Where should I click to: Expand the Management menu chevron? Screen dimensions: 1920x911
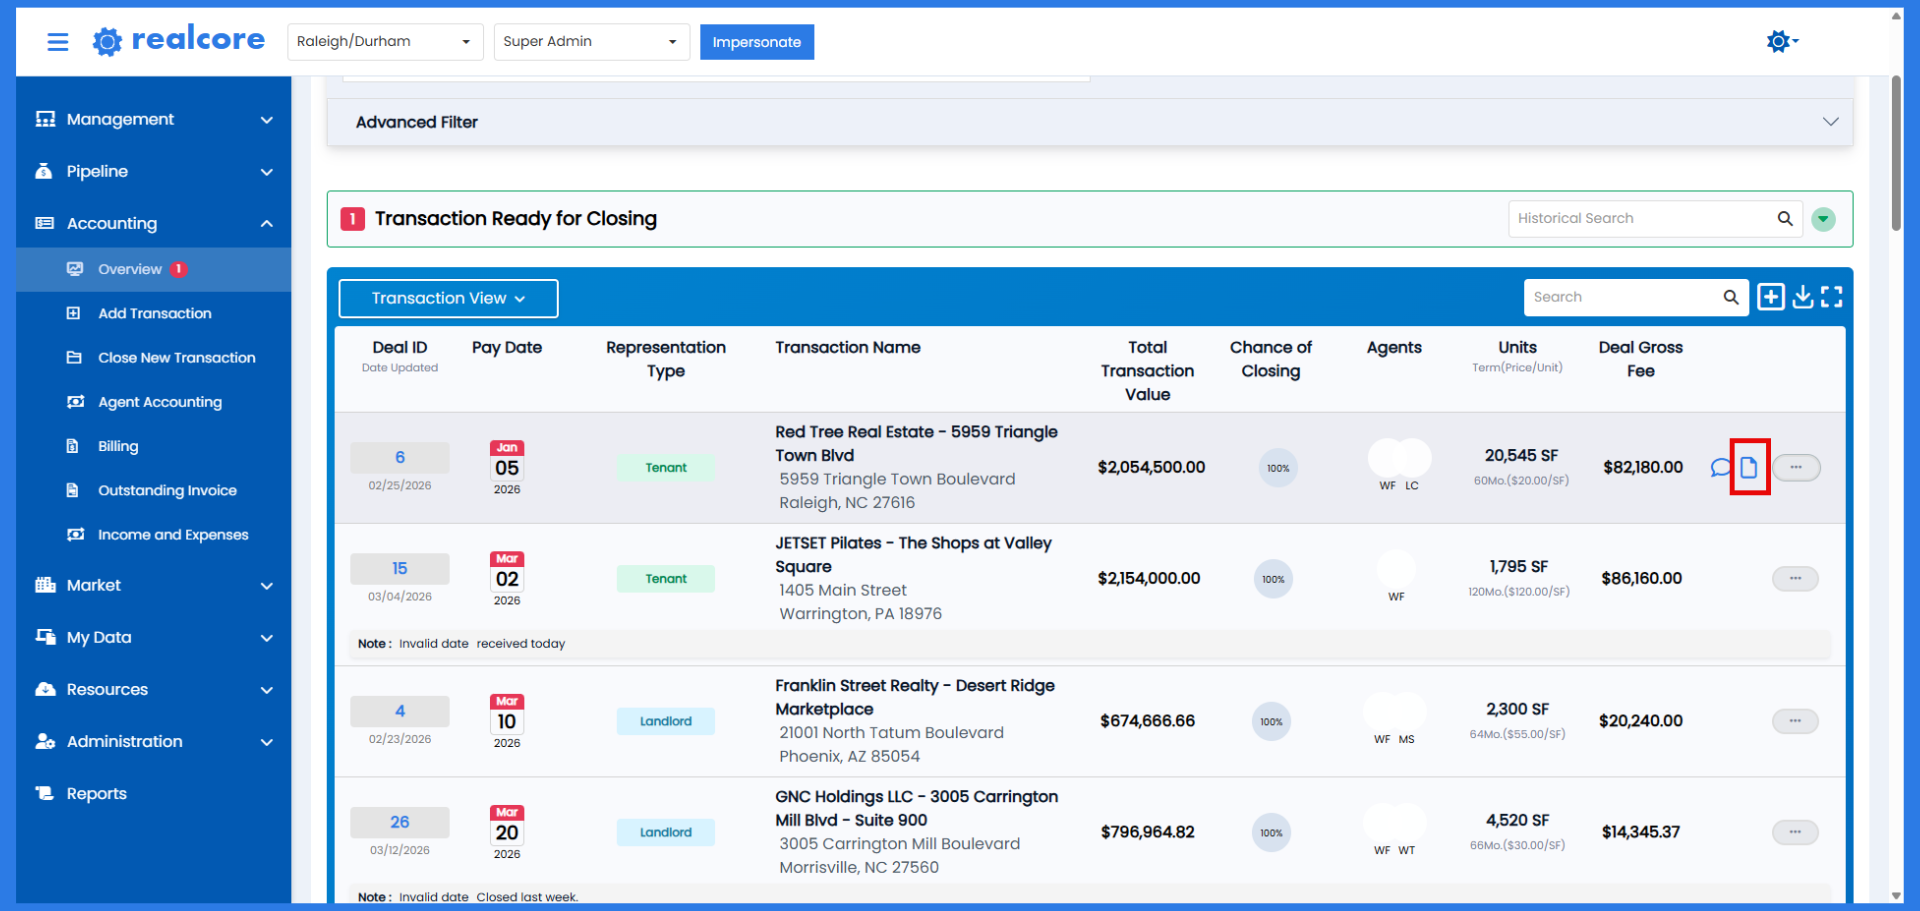pos(267,120)
